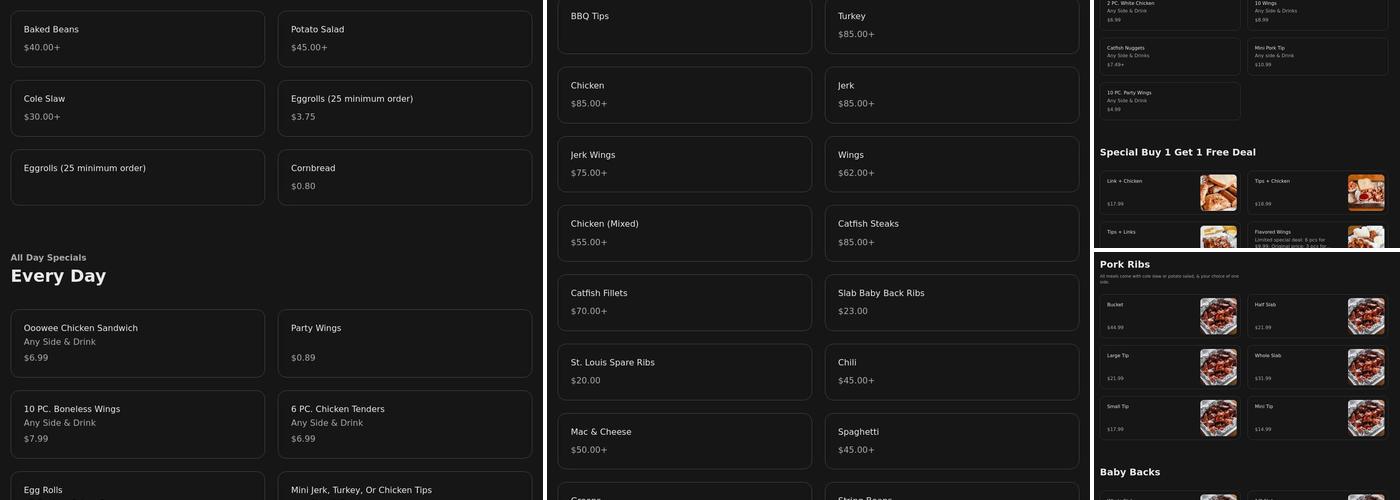Open the Whole Slab ribs photo thumbnail

coord(1366,367)
